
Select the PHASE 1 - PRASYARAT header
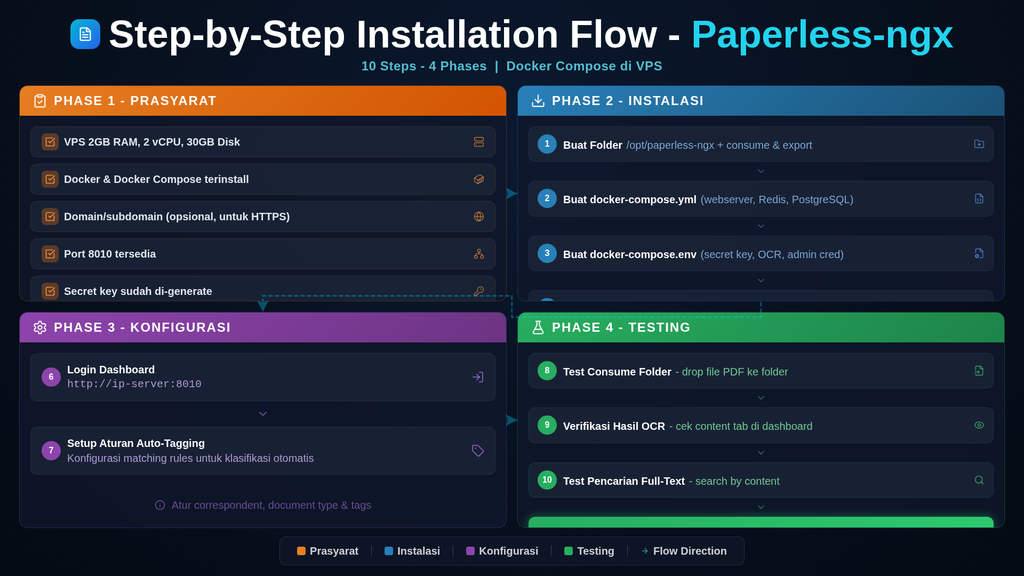(263, 101)
